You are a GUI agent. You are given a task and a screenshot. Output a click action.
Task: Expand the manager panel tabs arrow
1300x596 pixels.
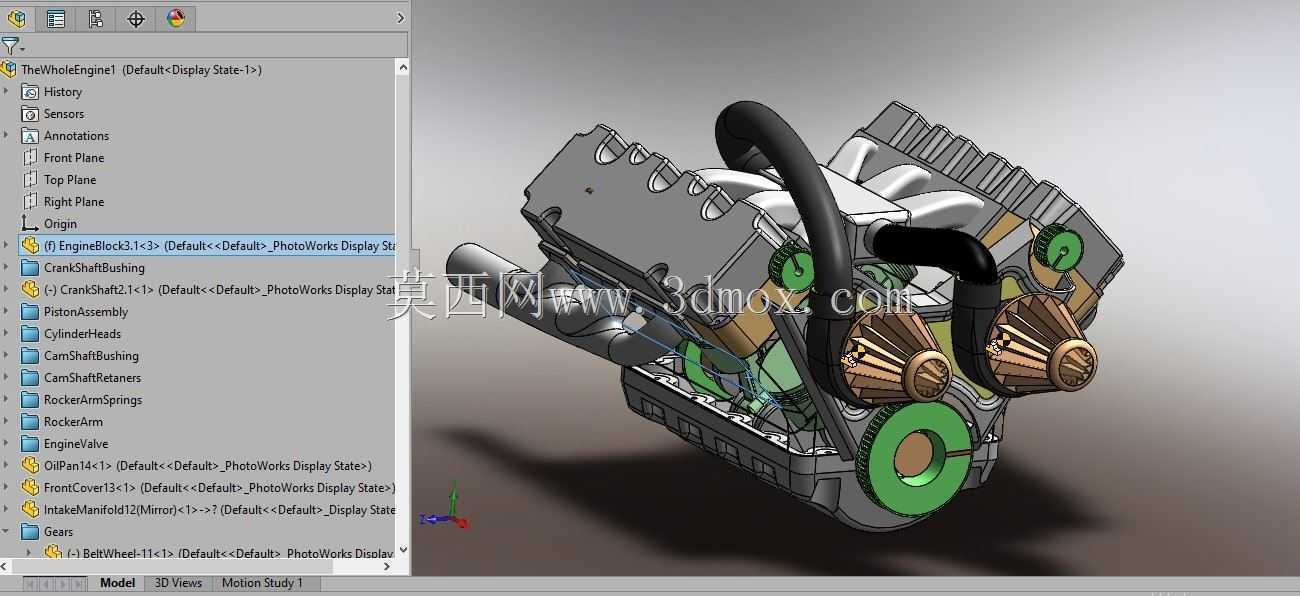400,18
